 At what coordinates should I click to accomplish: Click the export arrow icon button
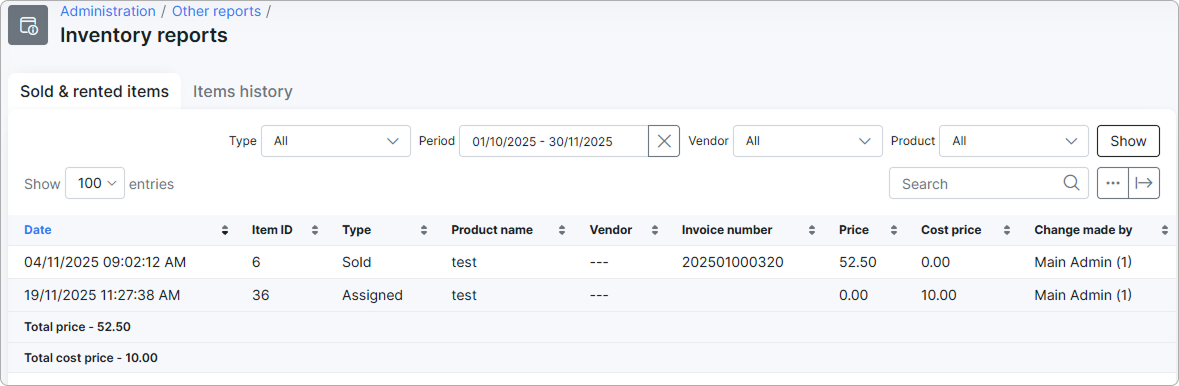coord(1144,183)
